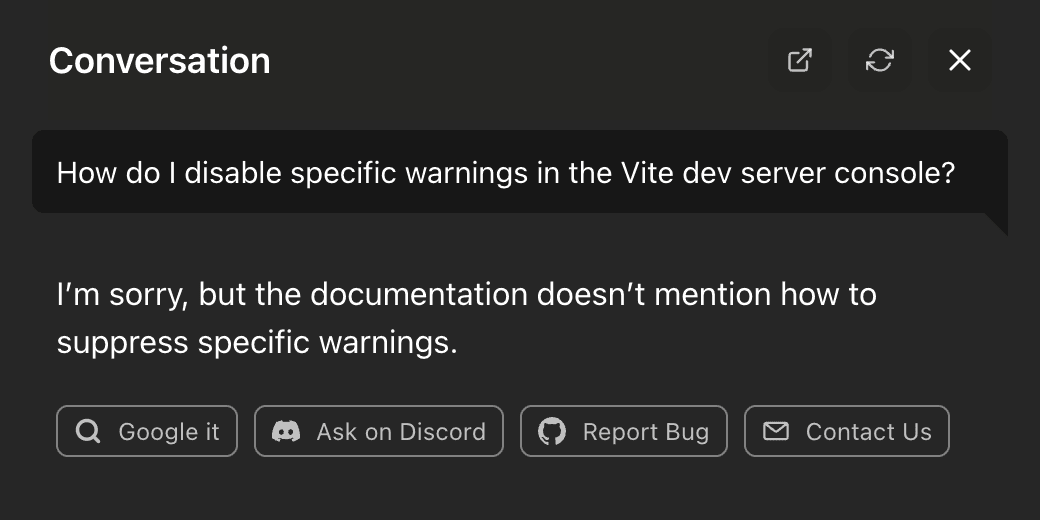Click the "Contact Us" label text
The image size is (1040, 520).
[x=868, y=432]
